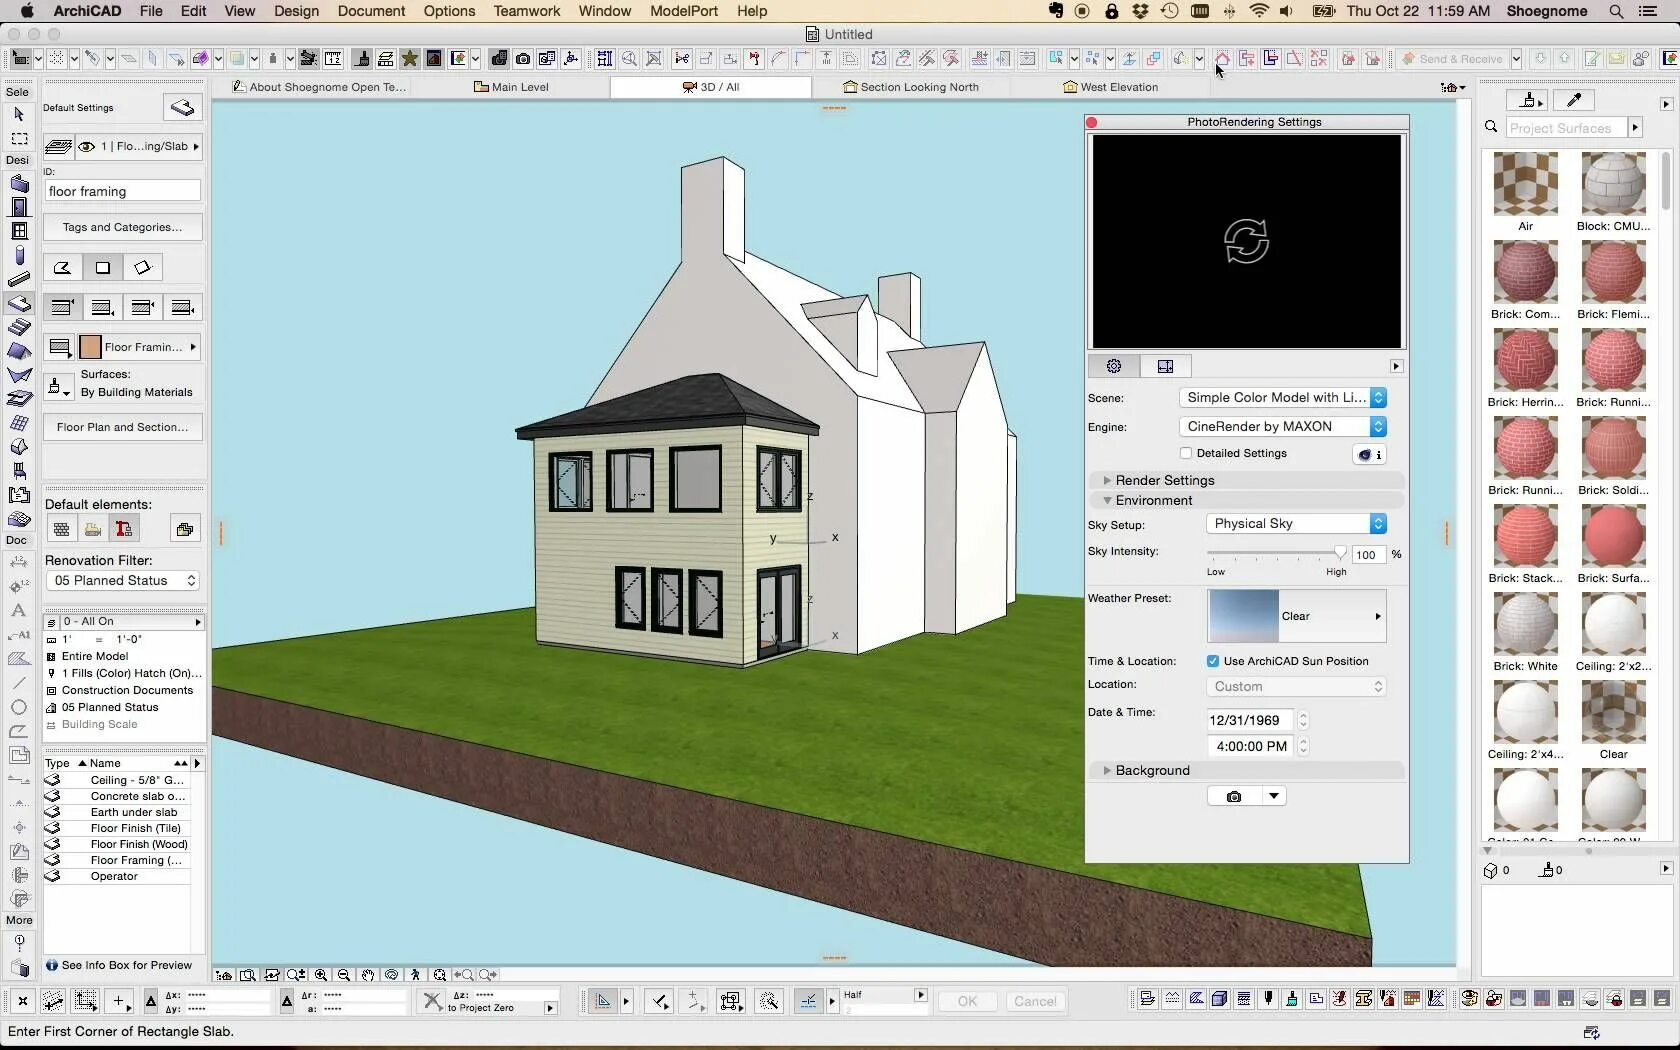Click zoom-out magnifier below 3D view
Viewport: 1680px width, 1050px height.
344,975
